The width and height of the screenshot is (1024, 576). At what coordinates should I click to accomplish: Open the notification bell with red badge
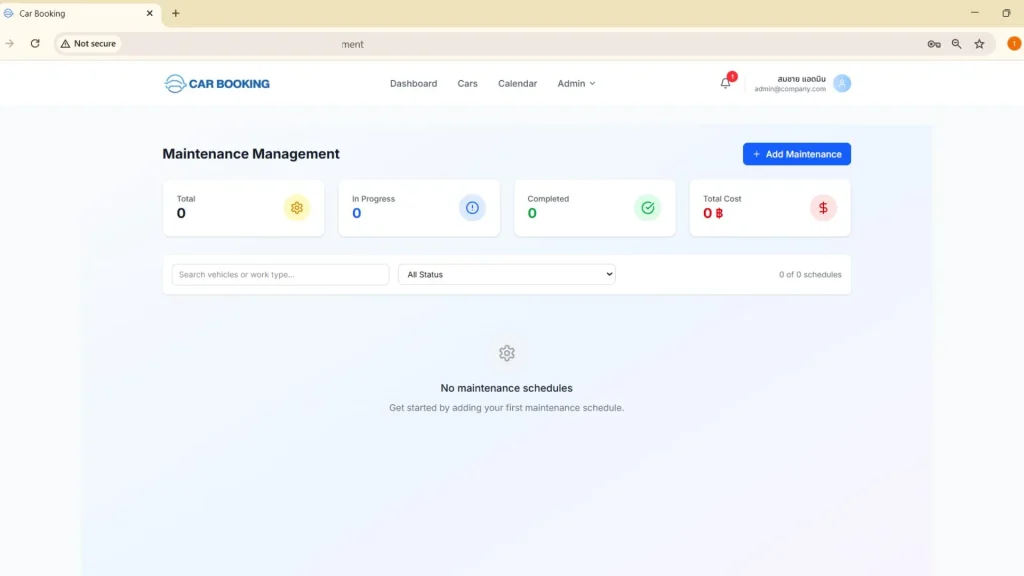[x=725, y=84]
